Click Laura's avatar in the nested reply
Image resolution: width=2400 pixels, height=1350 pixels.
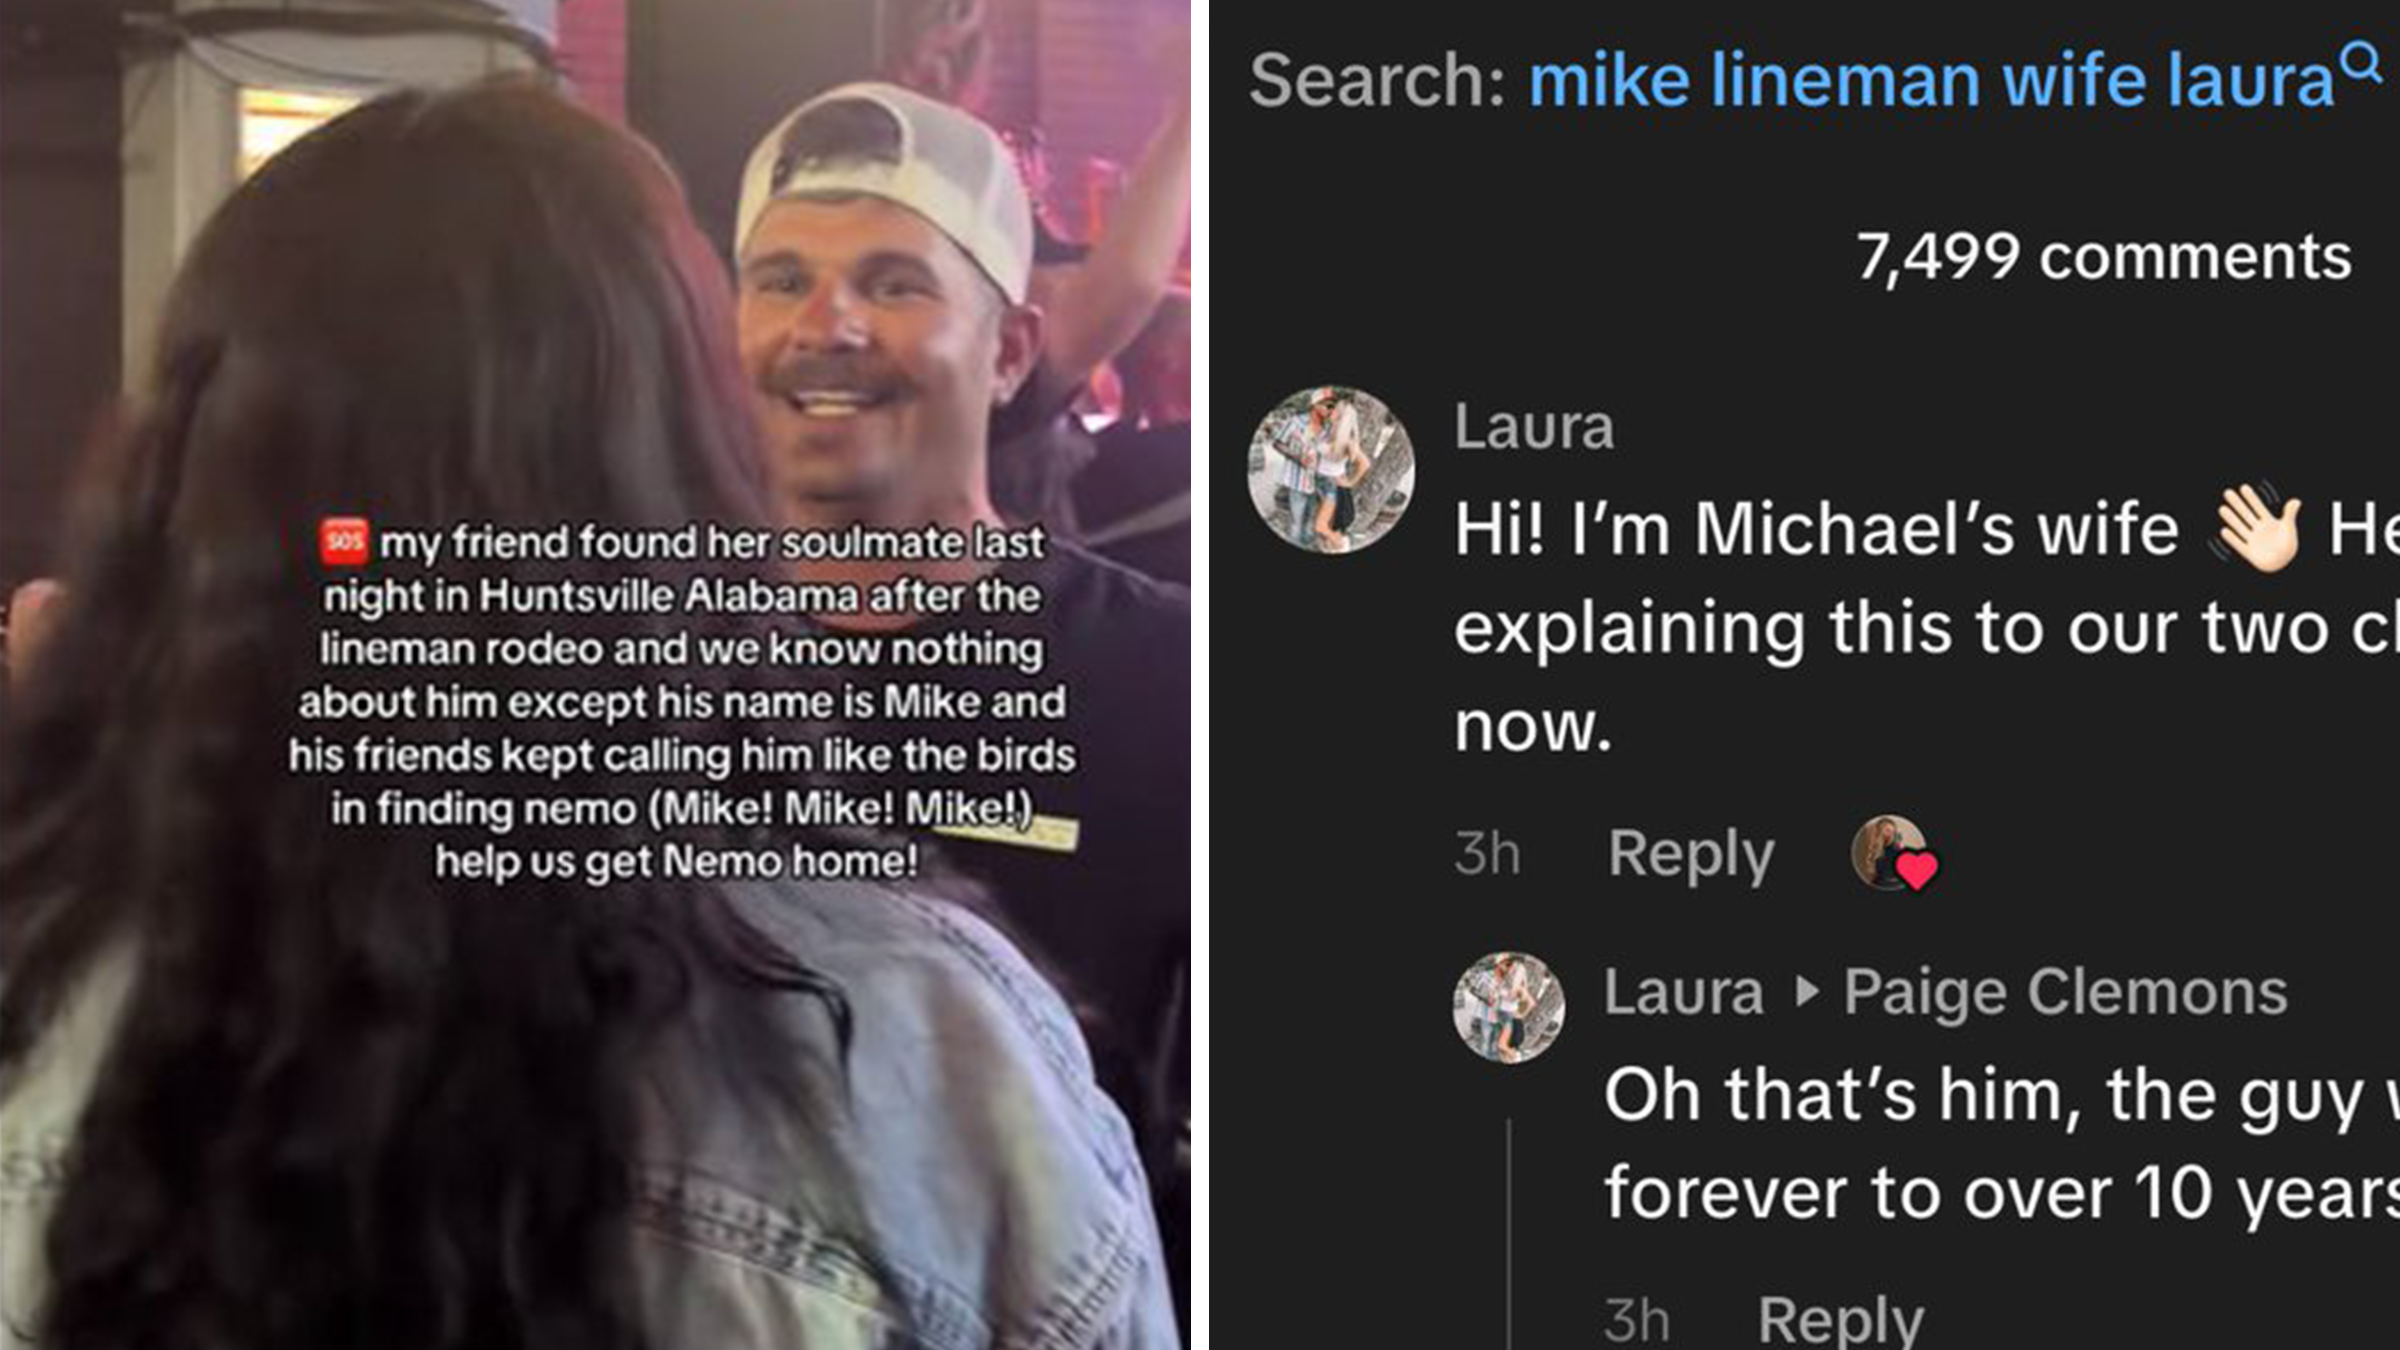1508,1006
